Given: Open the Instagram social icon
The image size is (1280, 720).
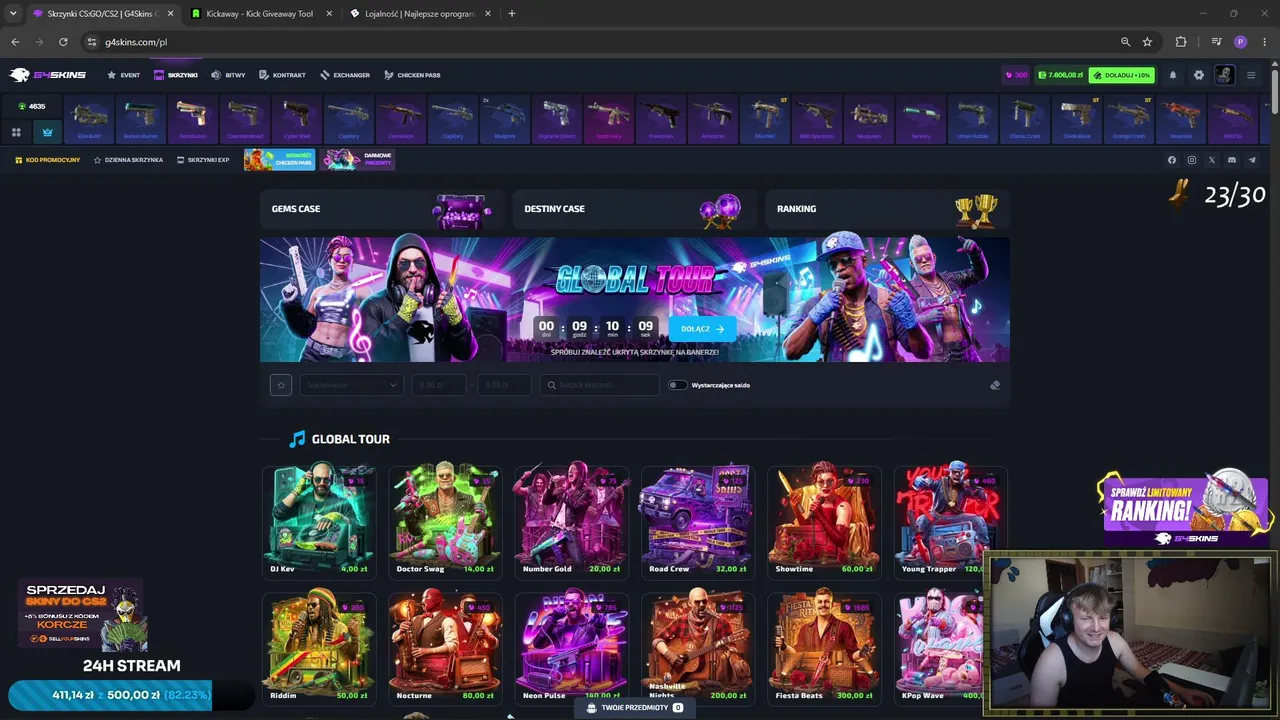Looking at the screenshot, I should [x=1192, y=160].
